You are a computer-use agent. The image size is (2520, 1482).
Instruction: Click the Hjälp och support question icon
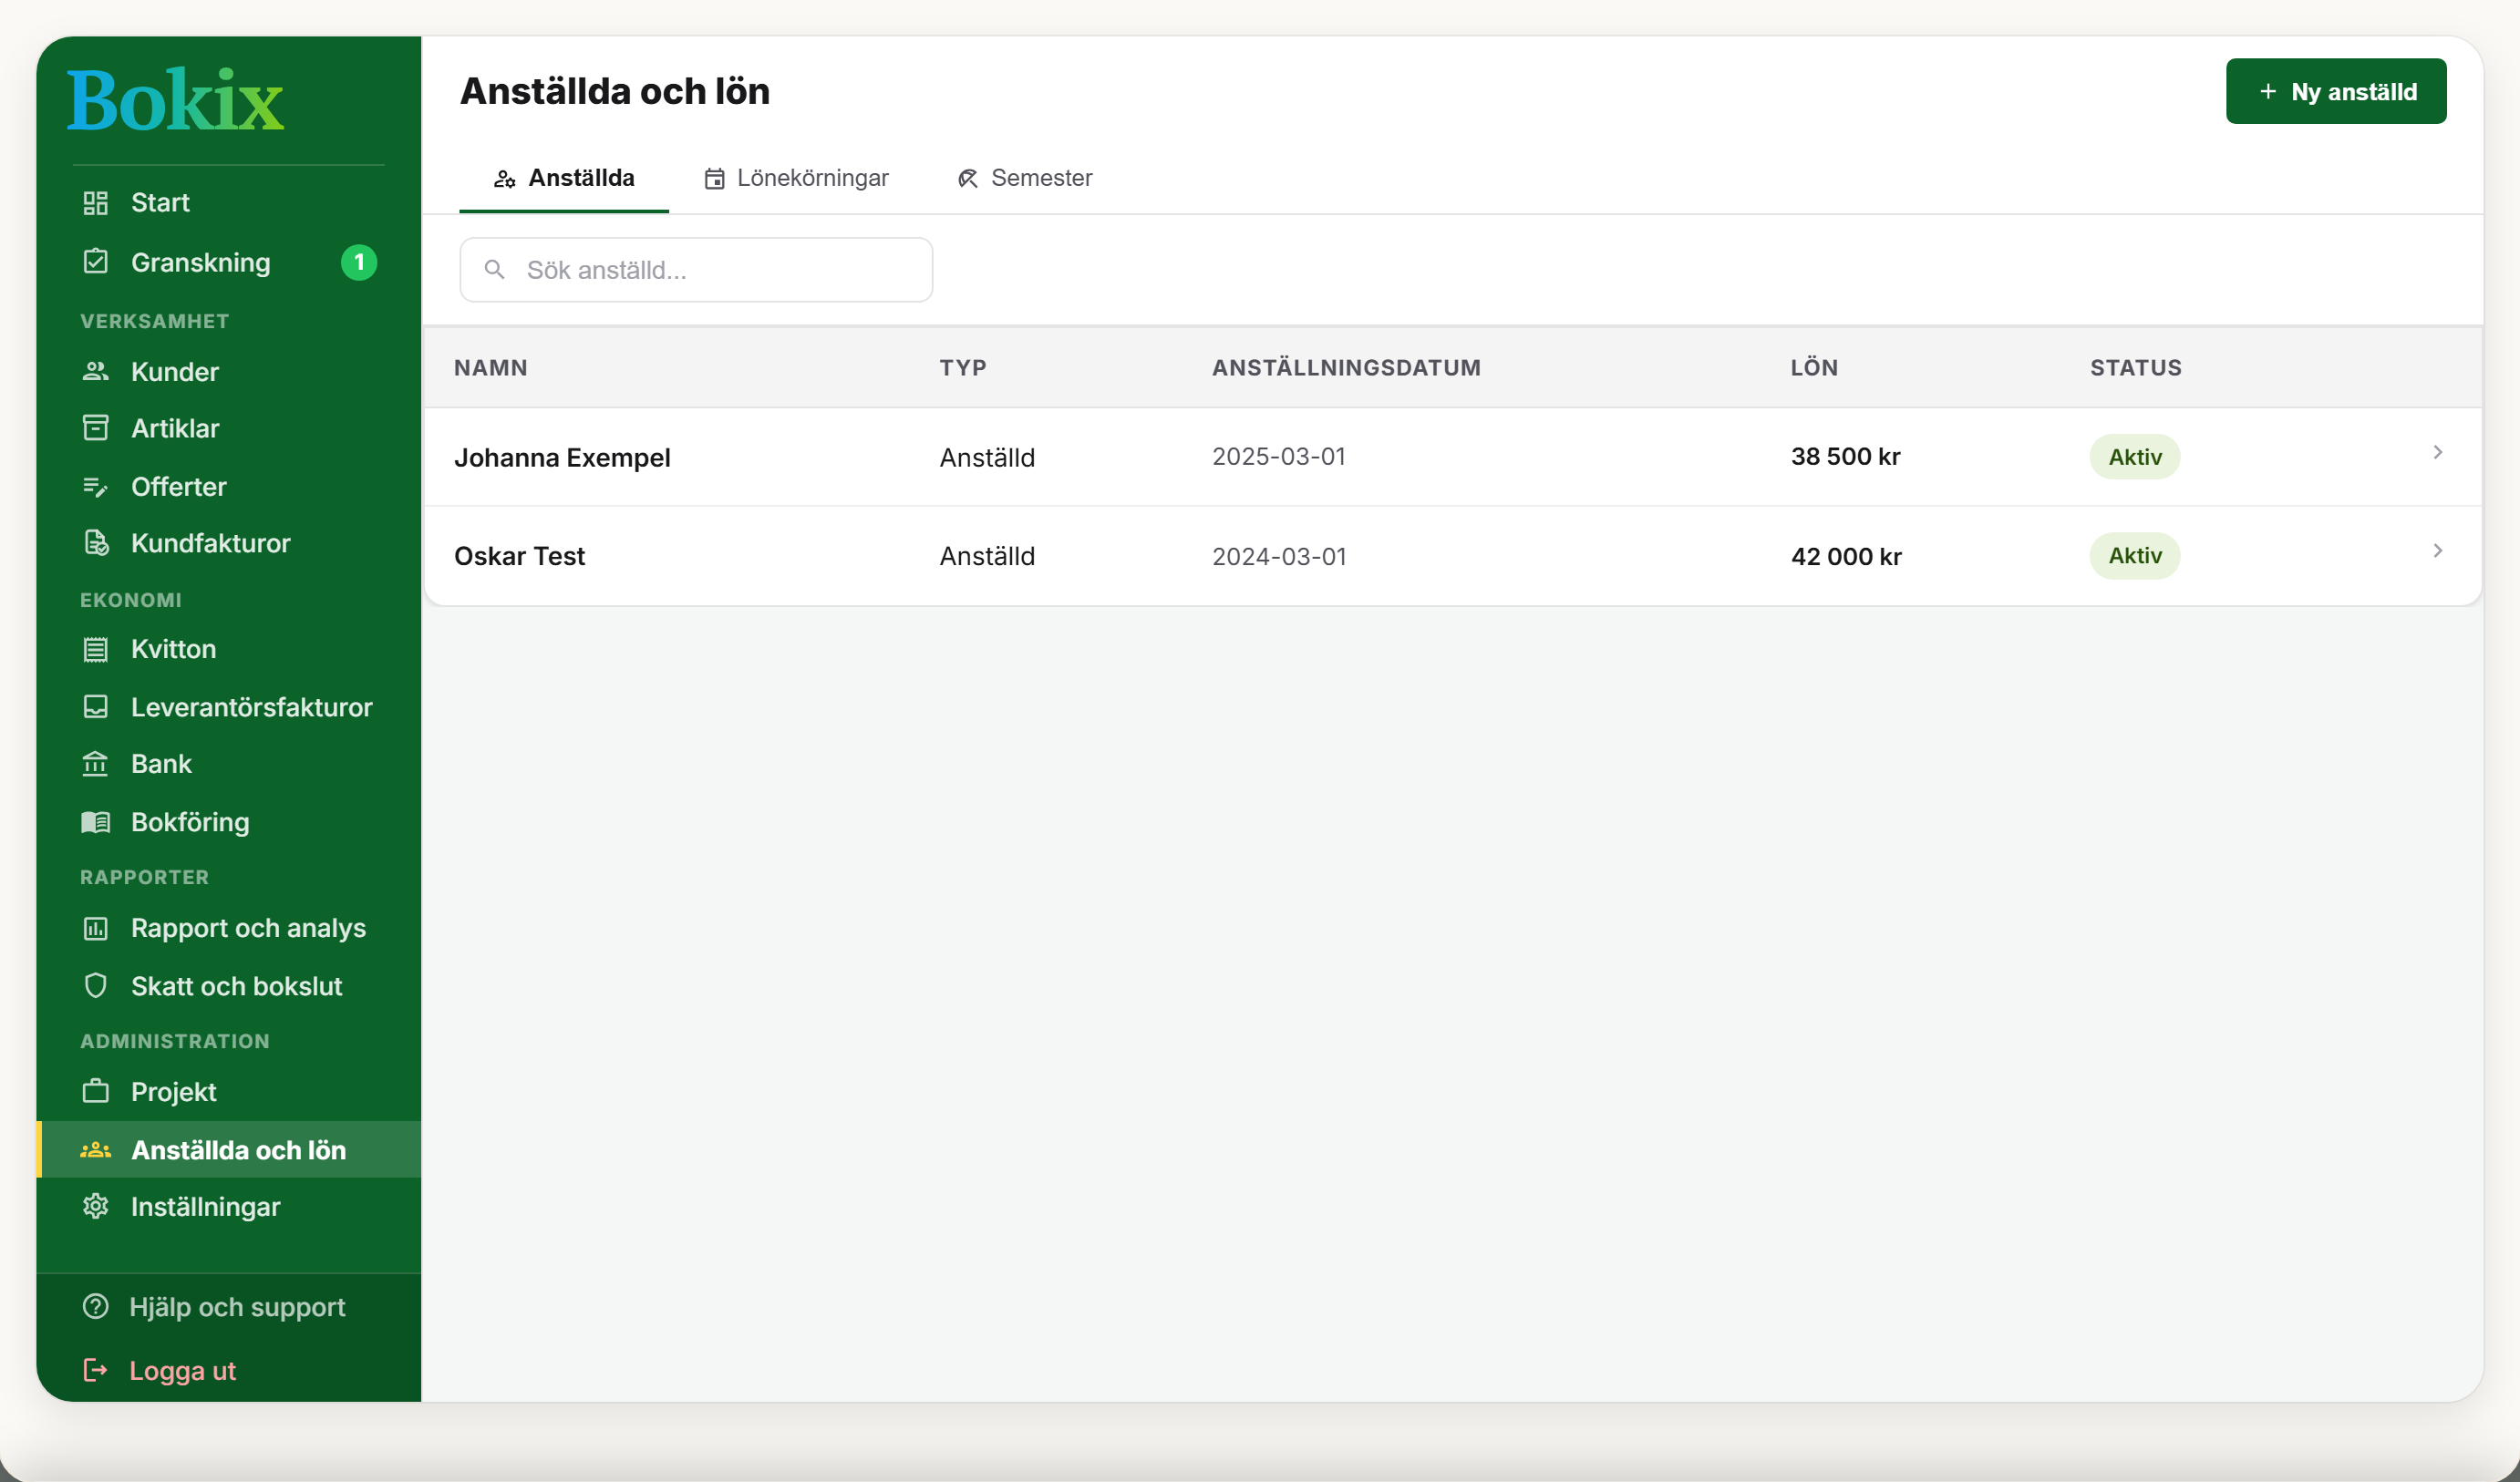[95, 1307]
